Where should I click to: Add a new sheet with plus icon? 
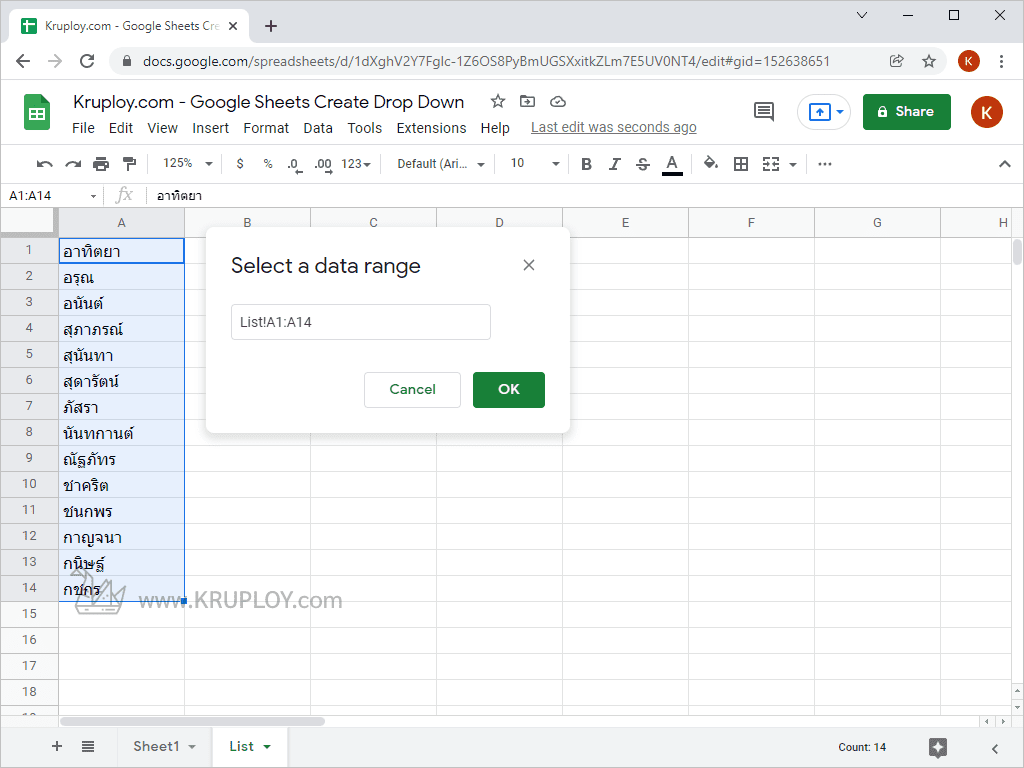[57, 746]
